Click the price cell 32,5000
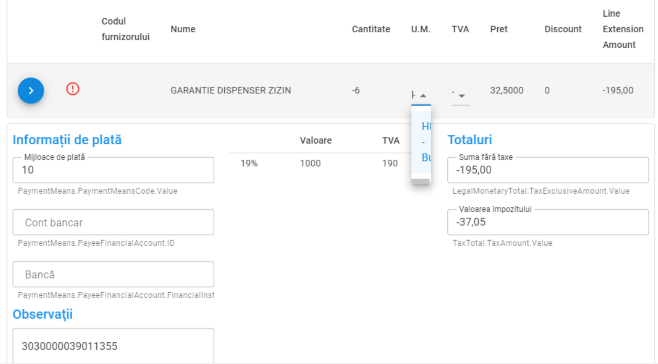The image size is (658, 364). (507, 90)
